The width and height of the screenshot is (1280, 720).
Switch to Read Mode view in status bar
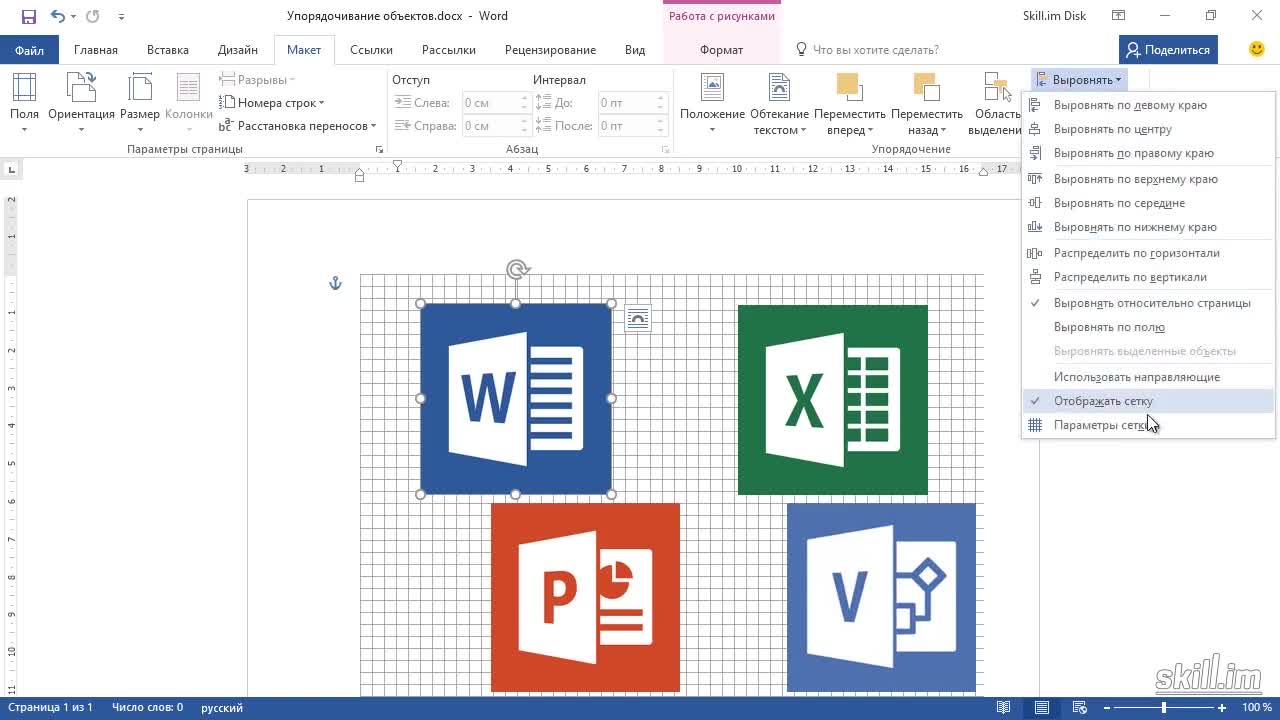(x=1004, y=708)
